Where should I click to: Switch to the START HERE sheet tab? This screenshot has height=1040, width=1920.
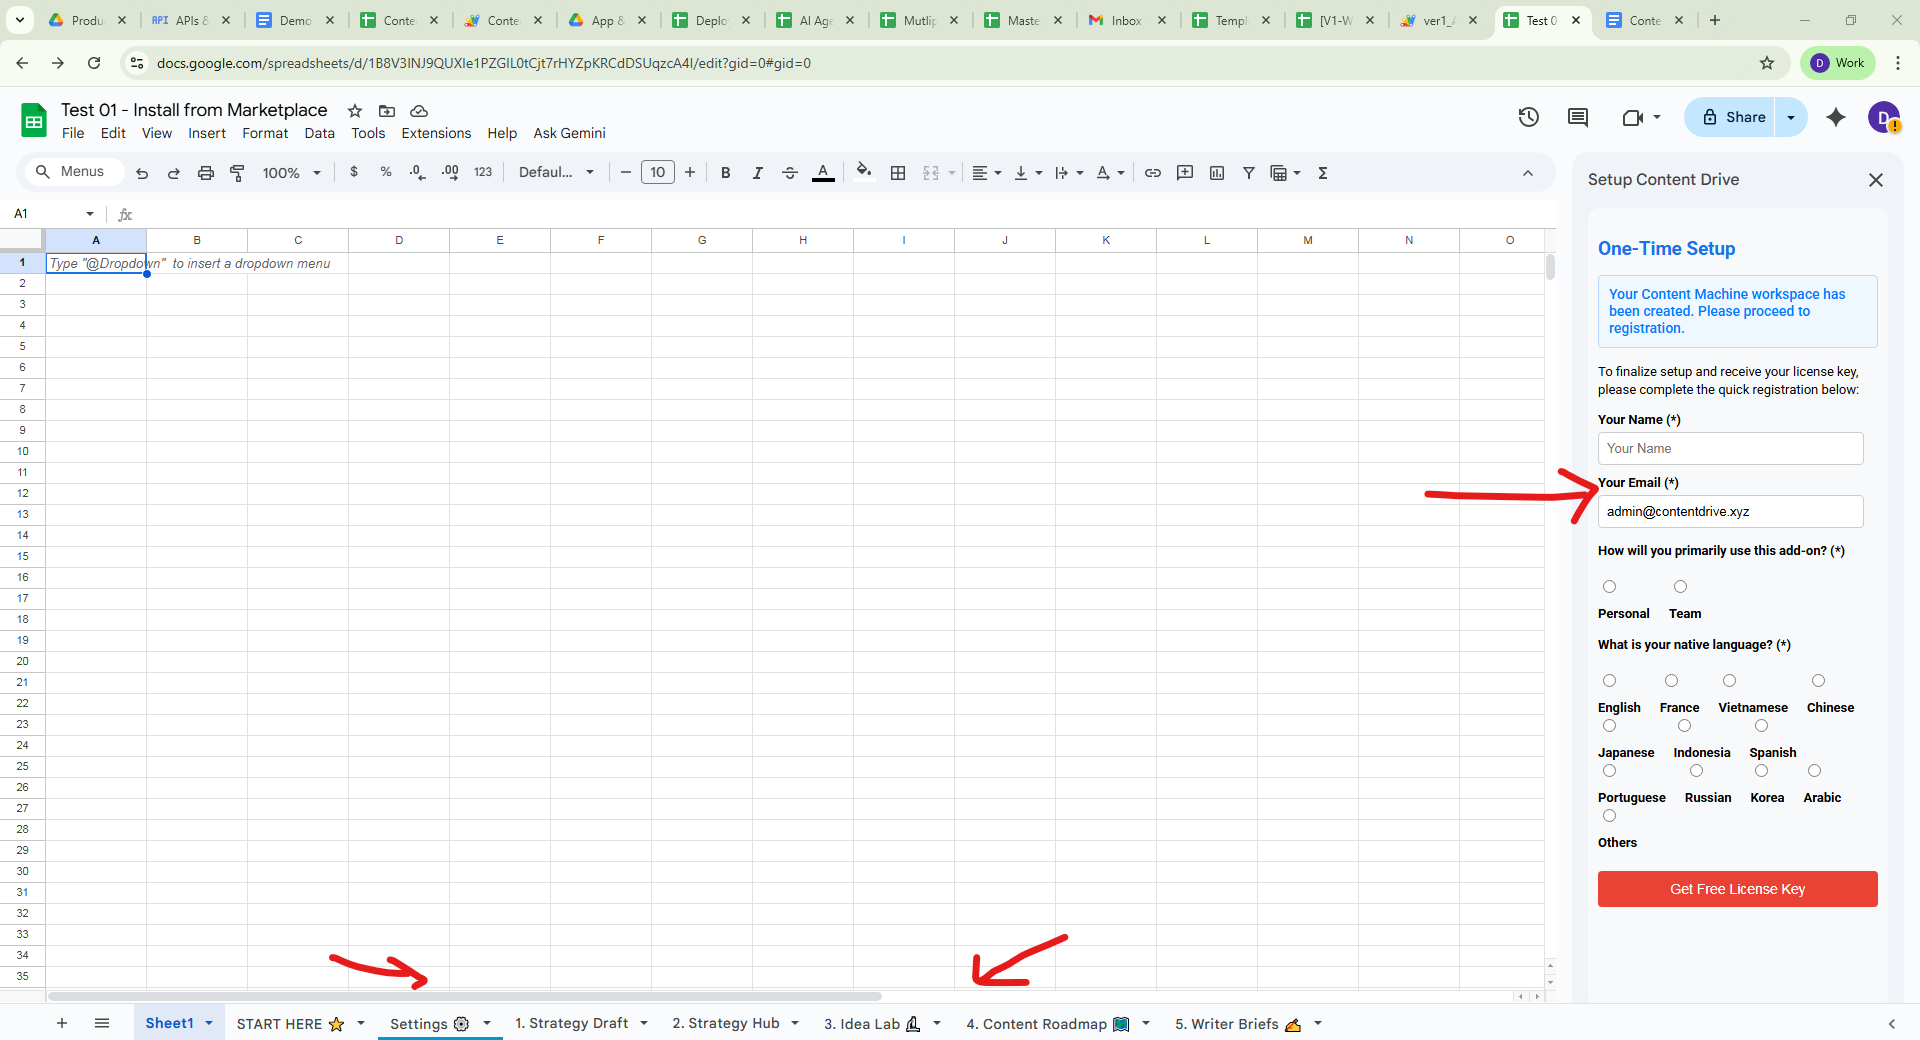pos(290,1024)
